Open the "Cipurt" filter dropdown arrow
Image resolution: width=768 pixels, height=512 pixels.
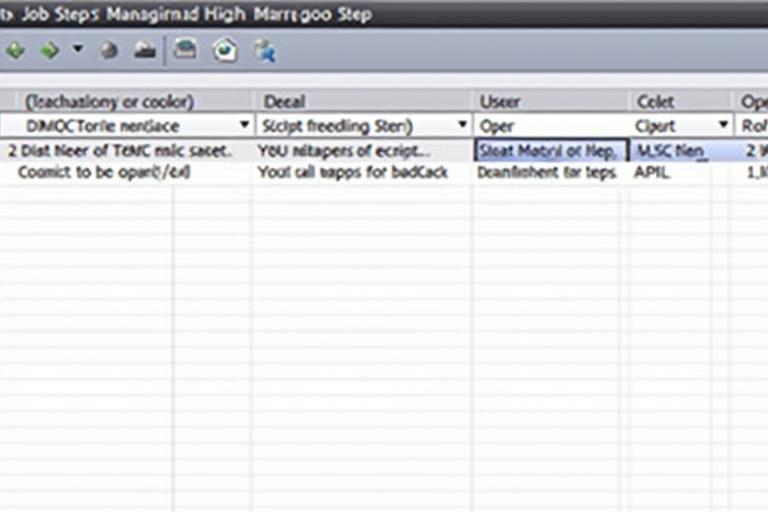coord(723,126)
